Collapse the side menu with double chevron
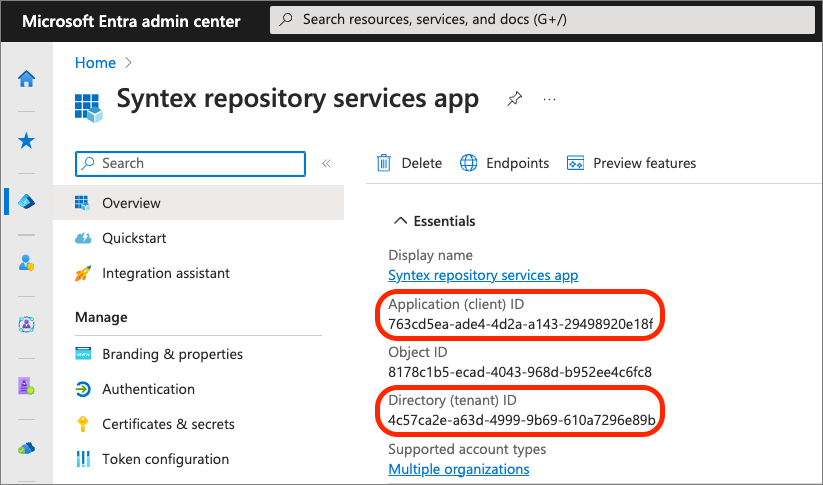This screenshot has width=823, height=485. (x=326, y=163)
